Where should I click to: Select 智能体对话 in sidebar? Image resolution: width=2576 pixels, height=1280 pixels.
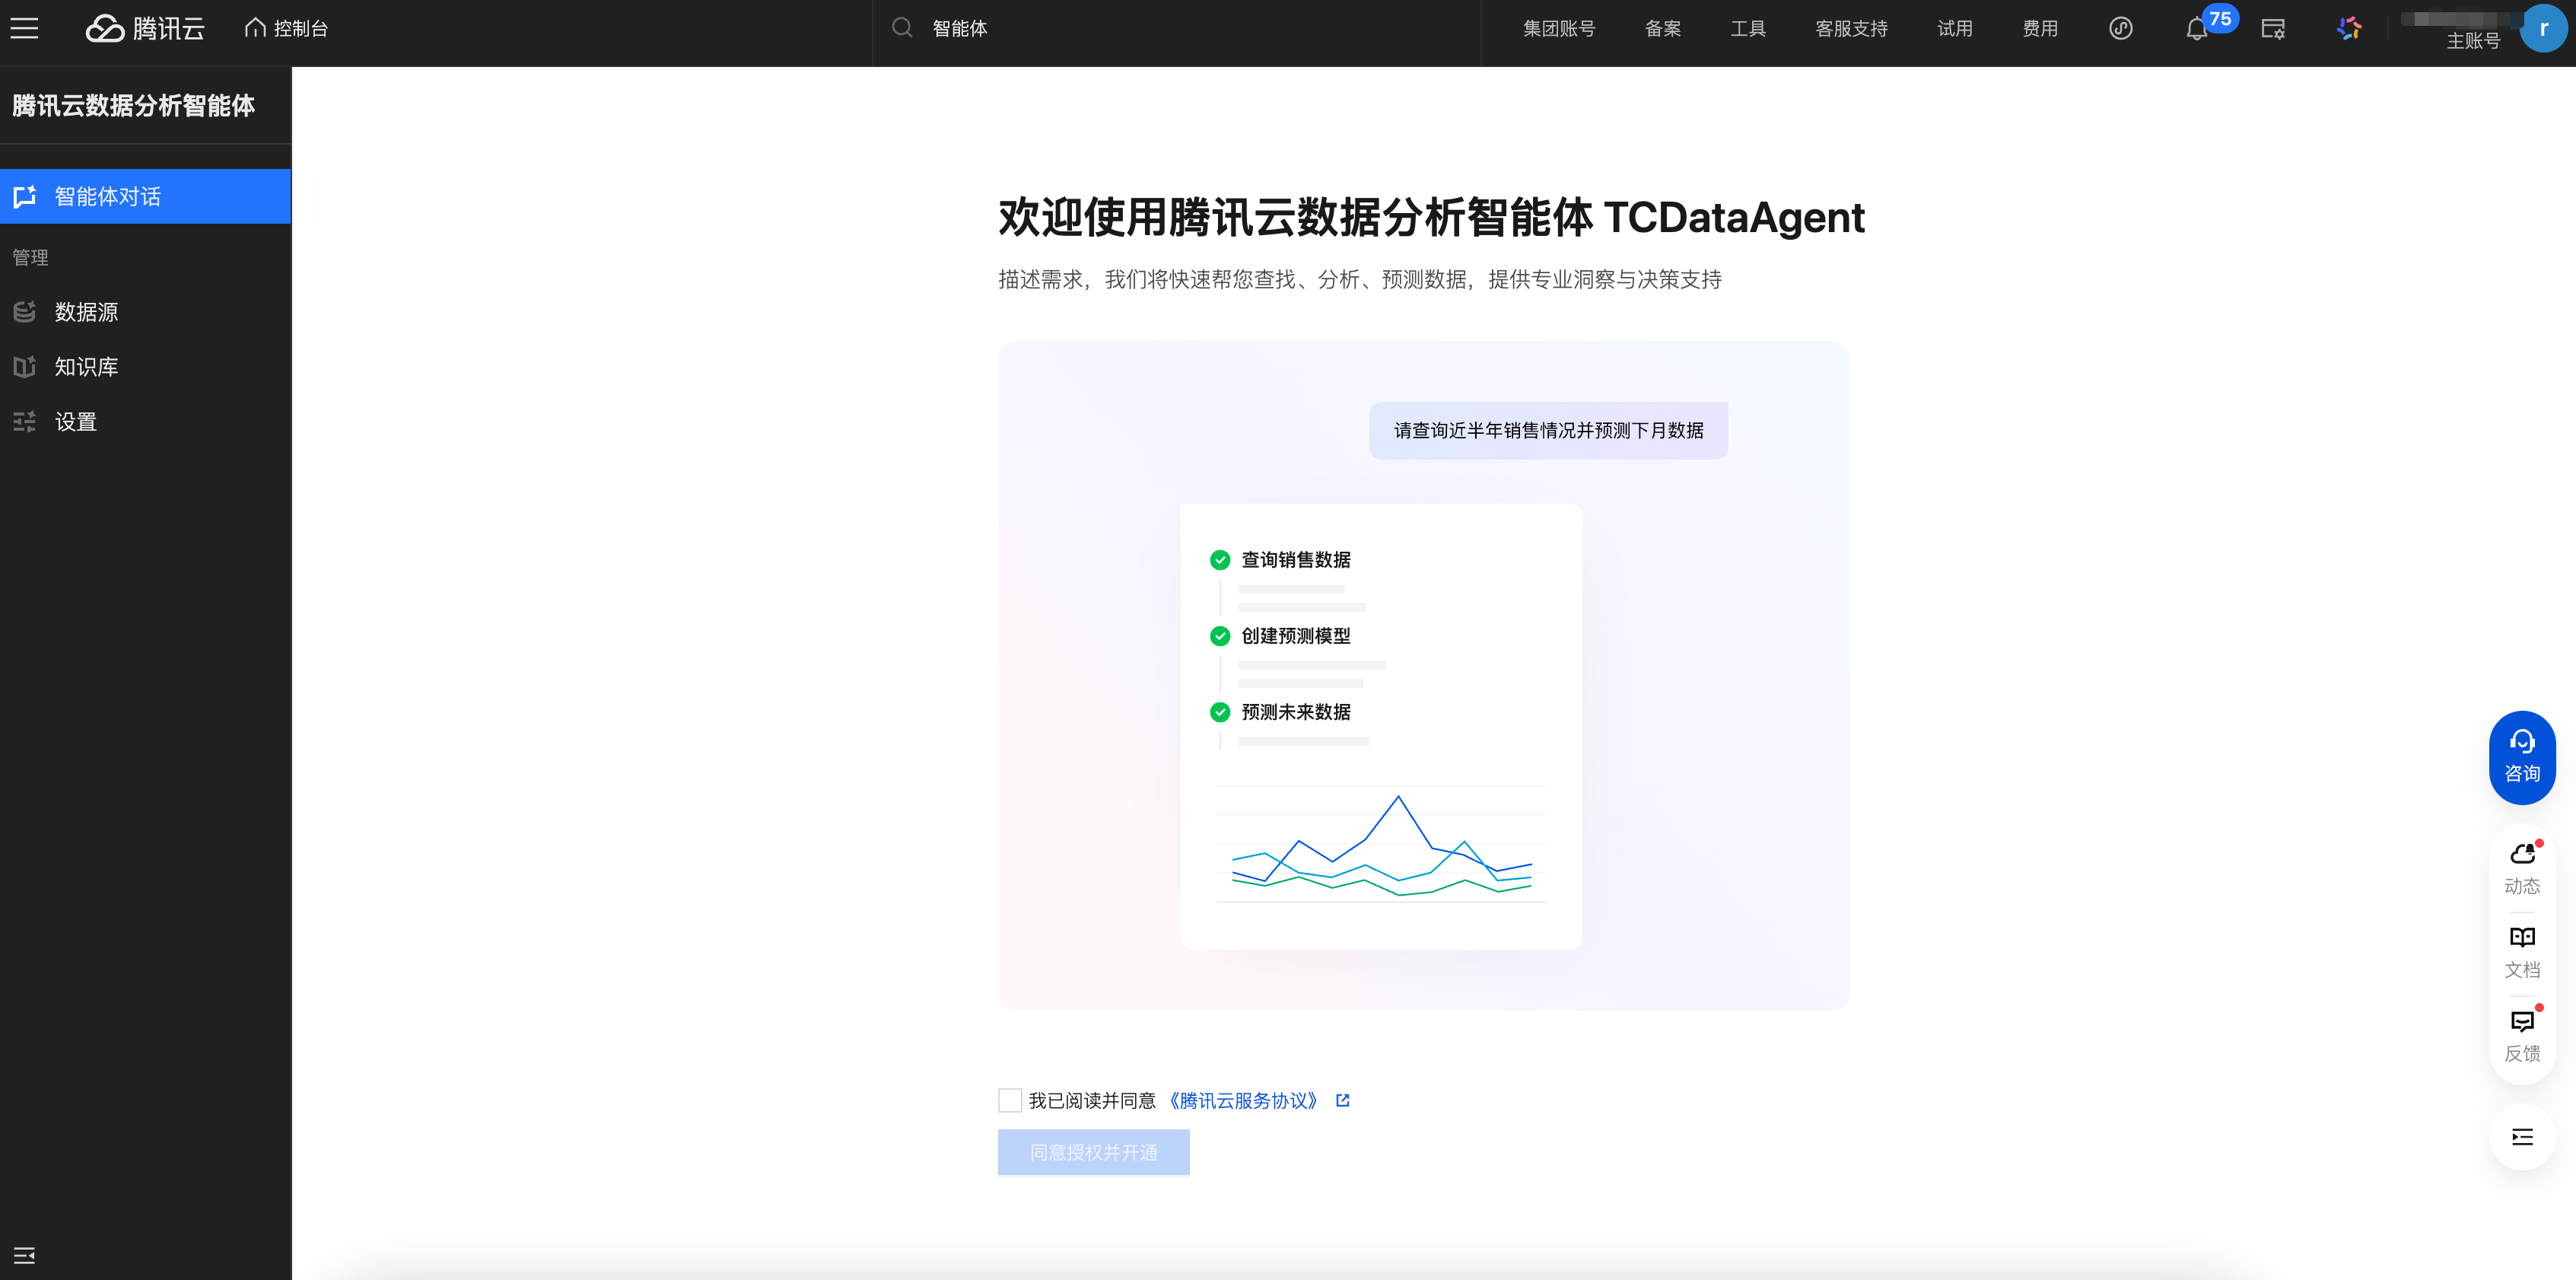click(145, 196)
